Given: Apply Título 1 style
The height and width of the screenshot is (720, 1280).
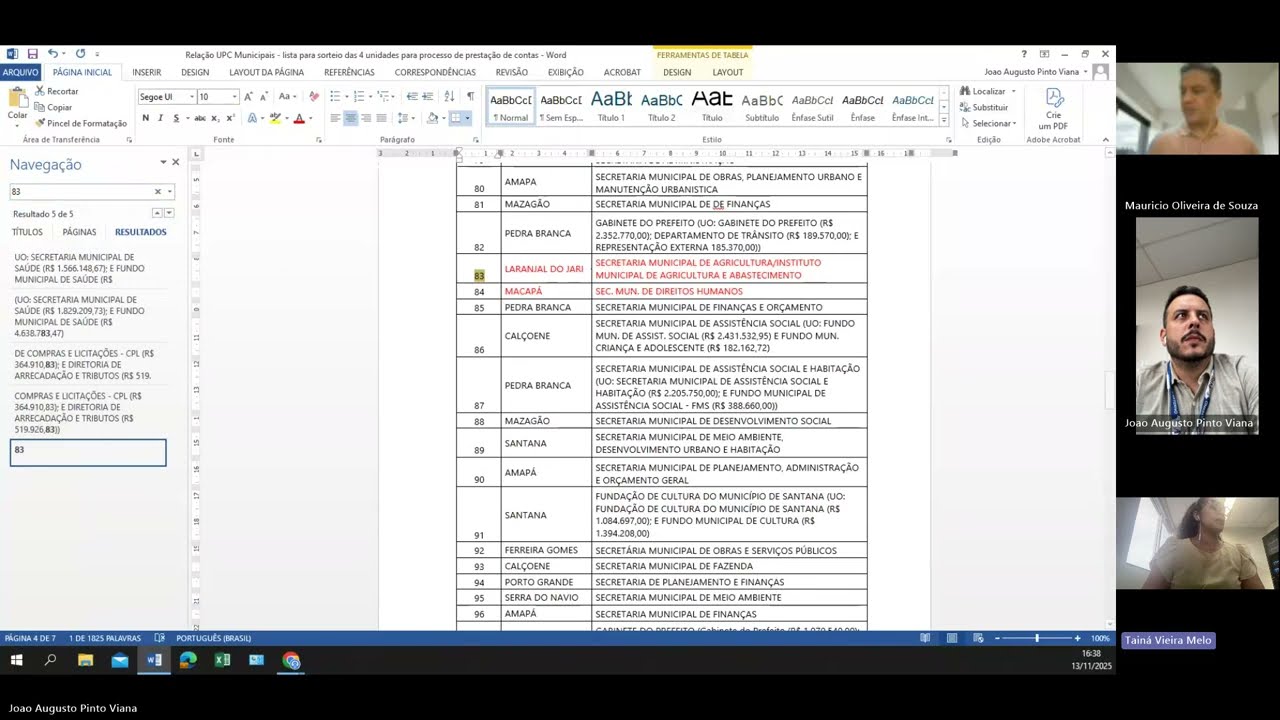Looking at the screenshot, I should (611, 106).
